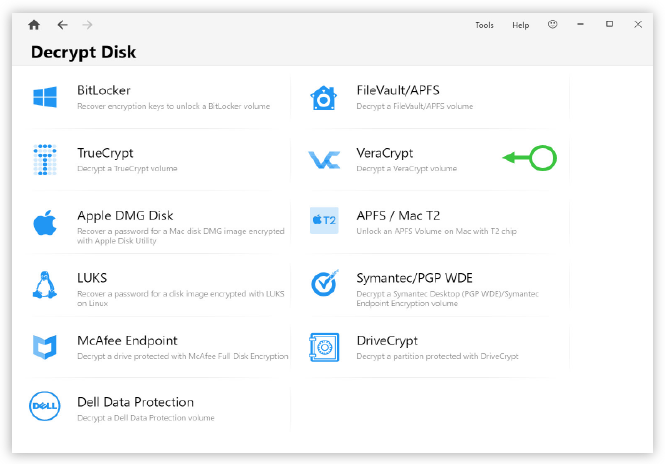Screen dimensions: 665x464
Task: Click the Home icon
Action: pyautogui.click(x=34, y=25)
